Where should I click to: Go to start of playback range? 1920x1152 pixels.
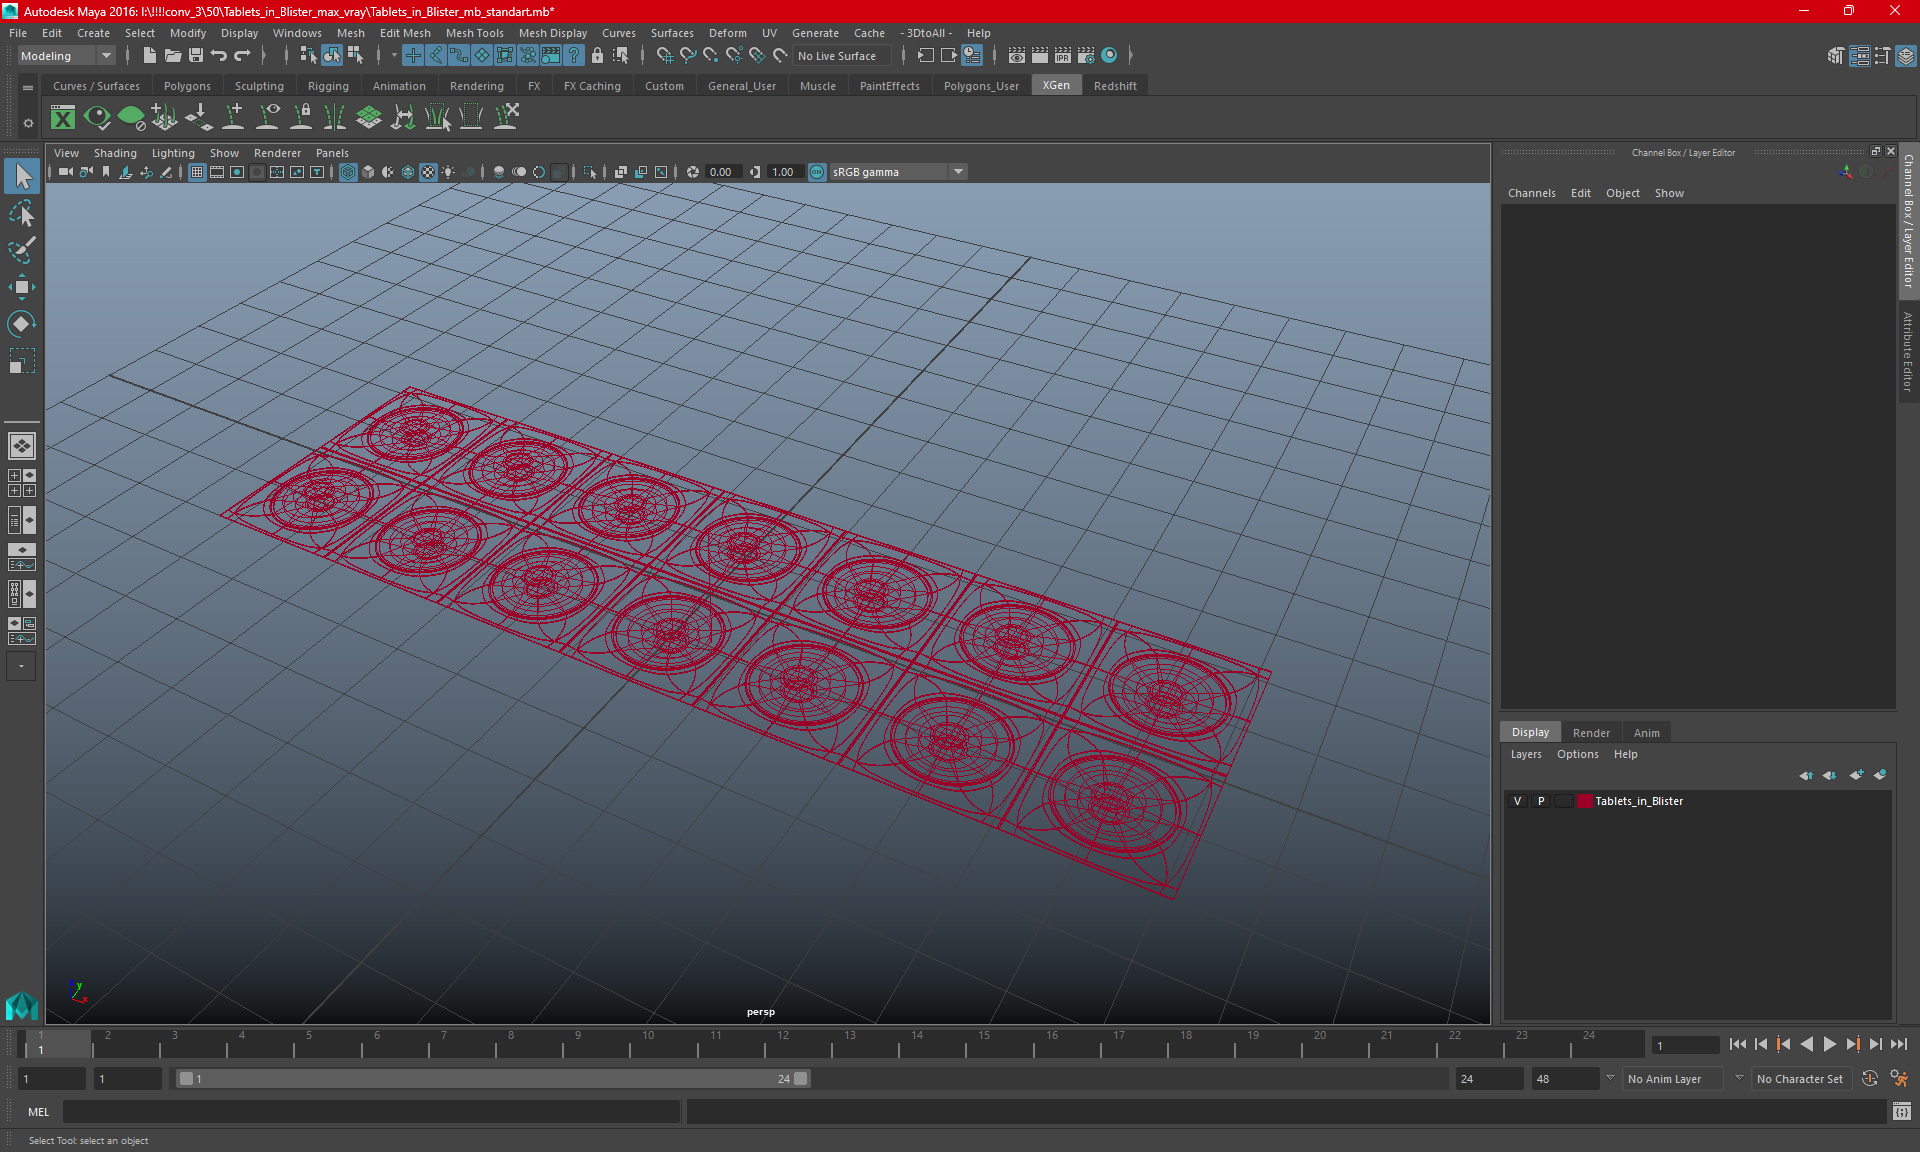(1738, 1044)
